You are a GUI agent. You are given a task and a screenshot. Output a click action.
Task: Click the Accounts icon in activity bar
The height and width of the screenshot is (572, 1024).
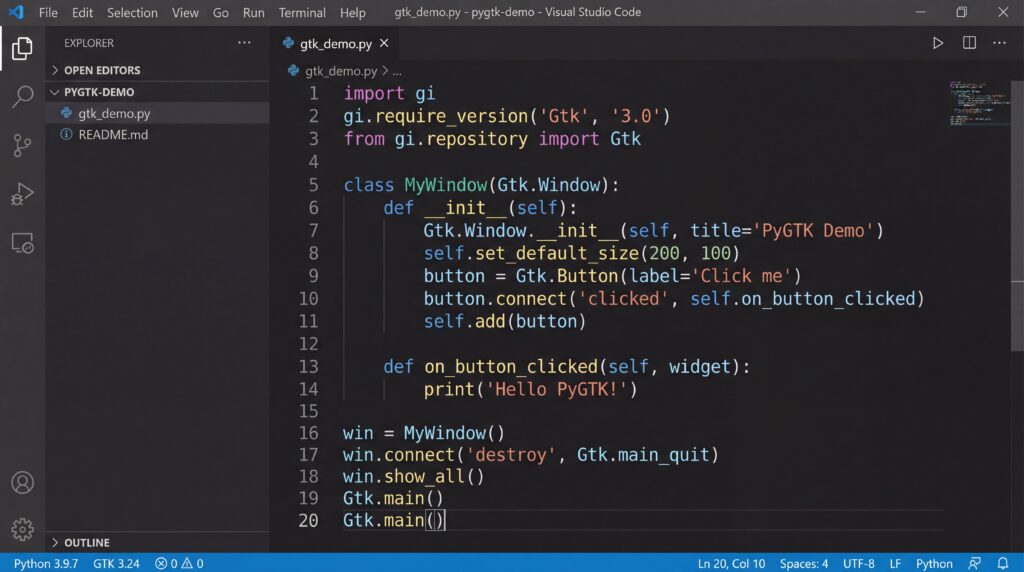point(22,482)
